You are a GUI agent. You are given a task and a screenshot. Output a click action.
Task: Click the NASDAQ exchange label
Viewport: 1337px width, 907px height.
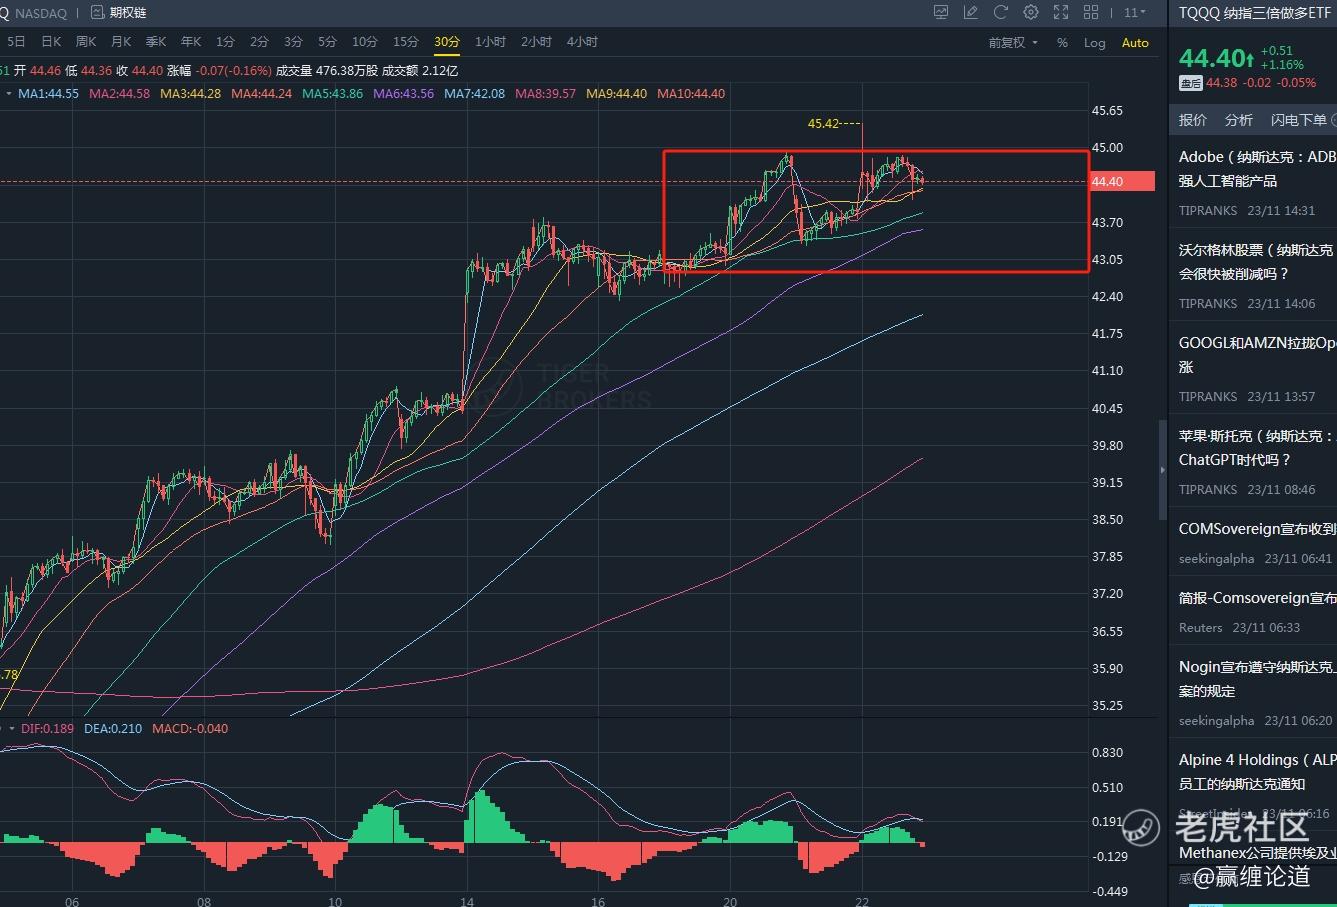[40, 13]
